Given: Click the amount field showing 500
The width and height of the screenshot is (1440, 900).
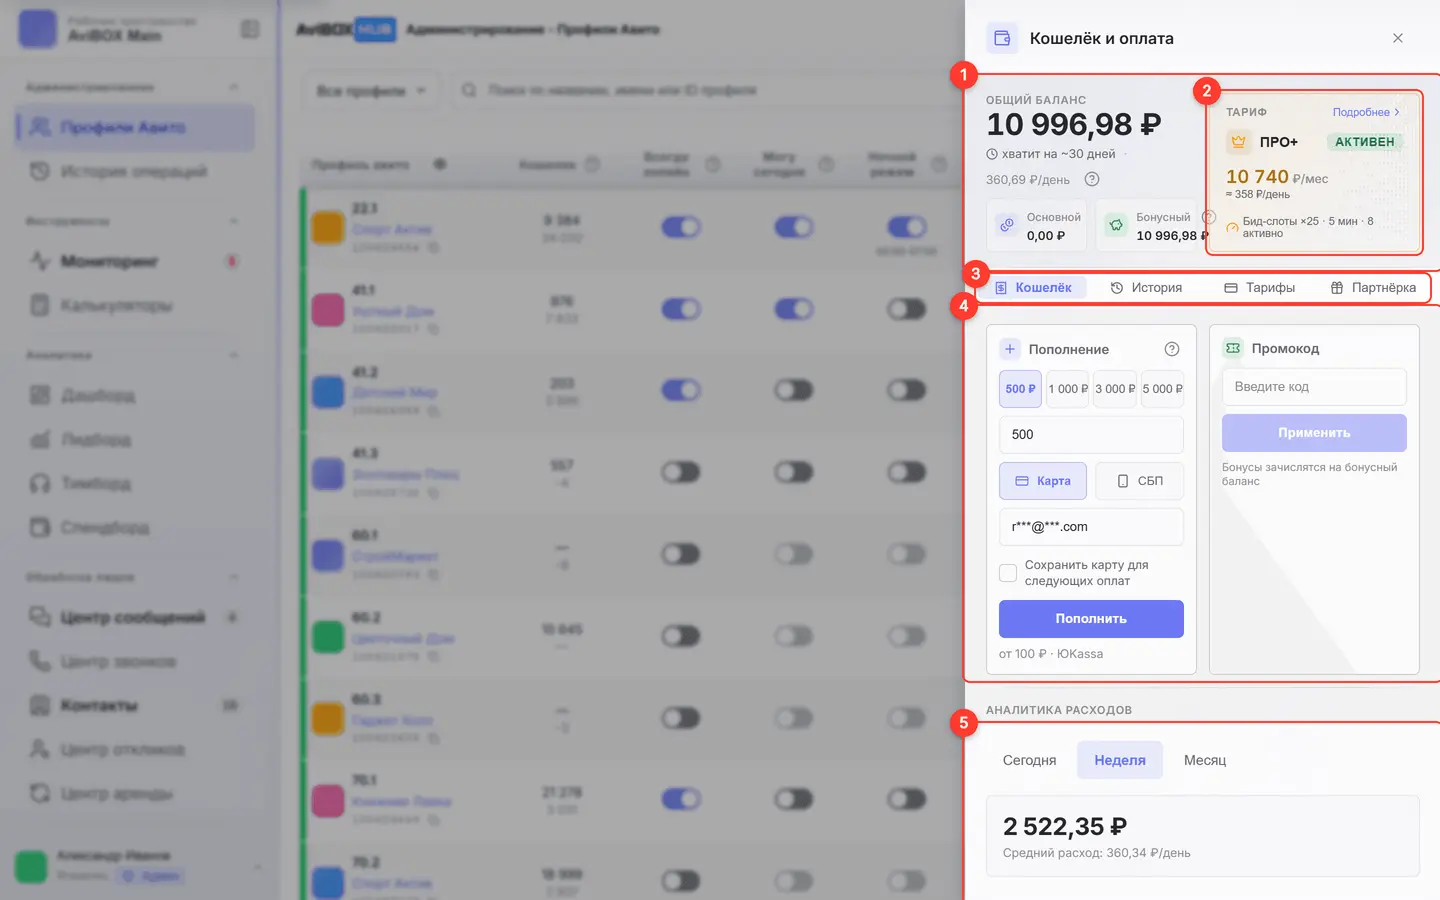Looking at the screenshot, I should (x=1091, y=435).
